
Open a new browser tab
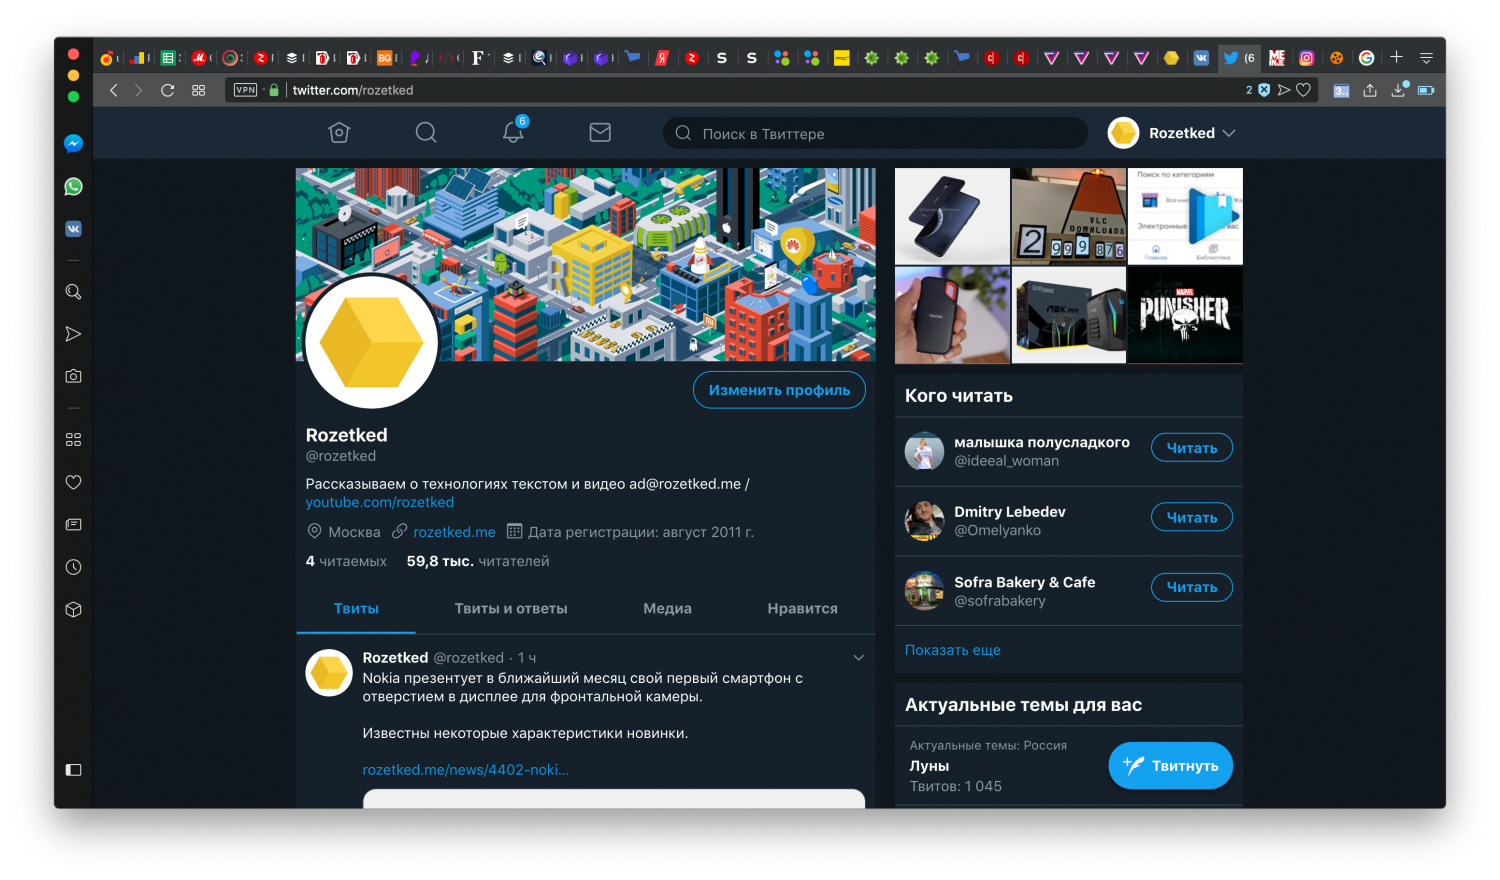click(x=1397, y=57)
